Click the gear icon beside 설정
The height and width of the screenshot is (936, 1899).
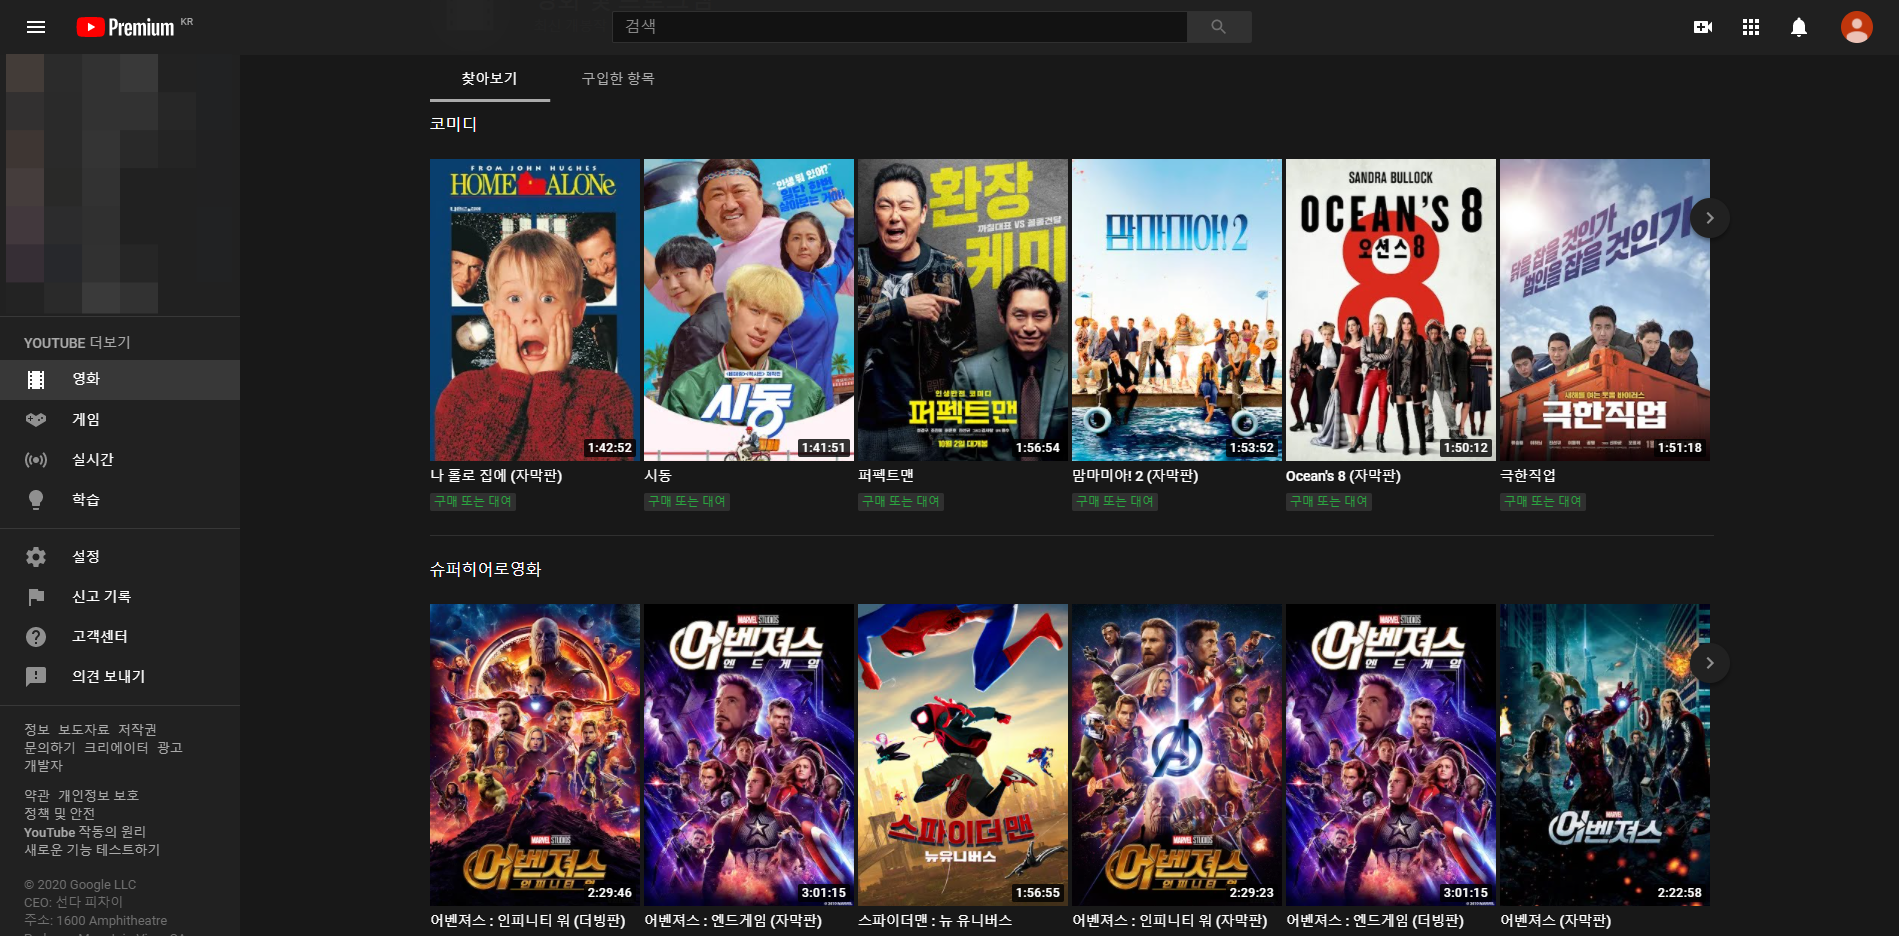click(x=36, y=557)
